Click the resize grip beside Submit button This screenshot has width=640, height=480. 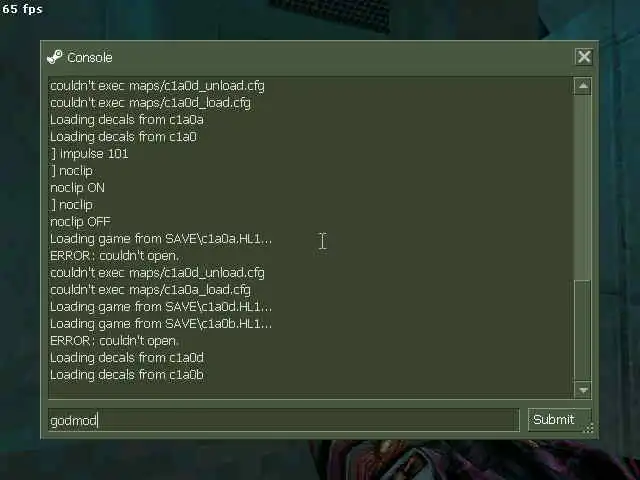(589, 428)
